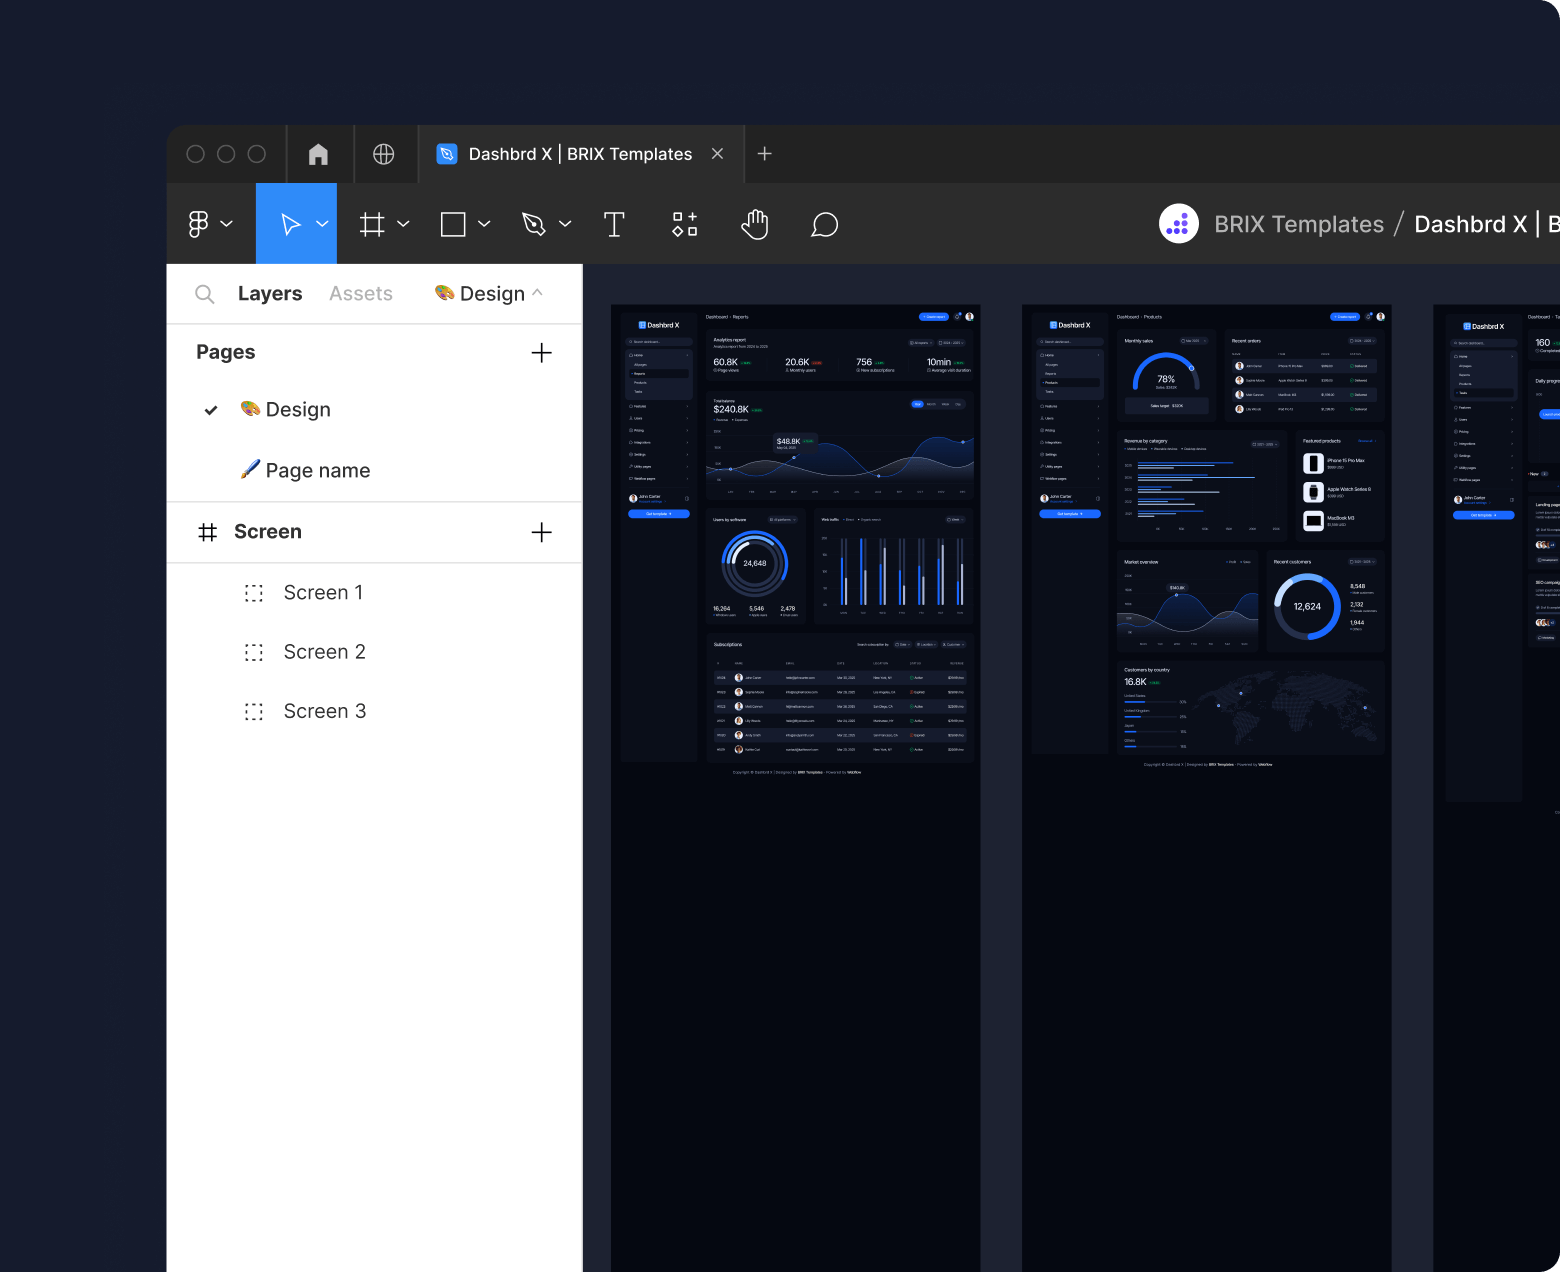Open the shape tools dropdown
The height and width of the screenshot is (1272, 1560).
(485, 223)
